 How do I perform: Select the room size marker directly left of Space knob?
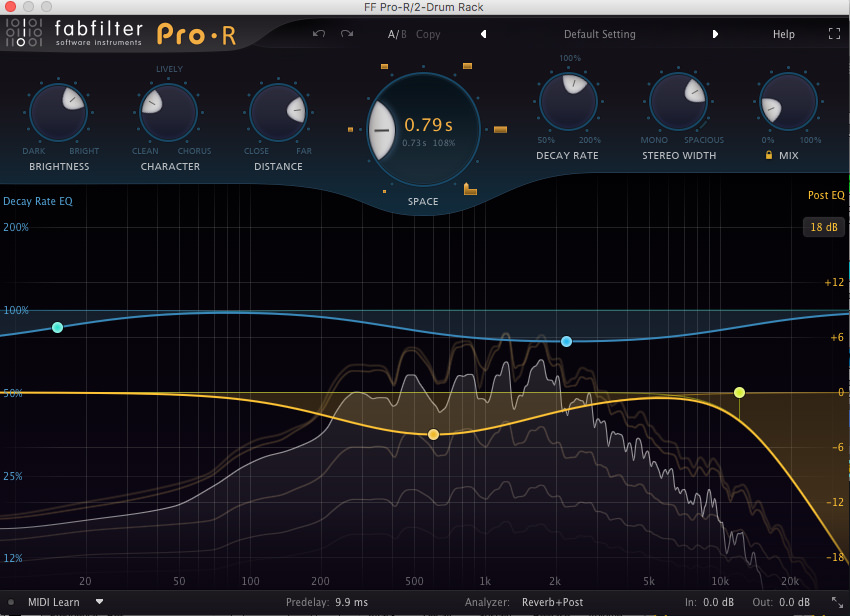pos(350,130)
